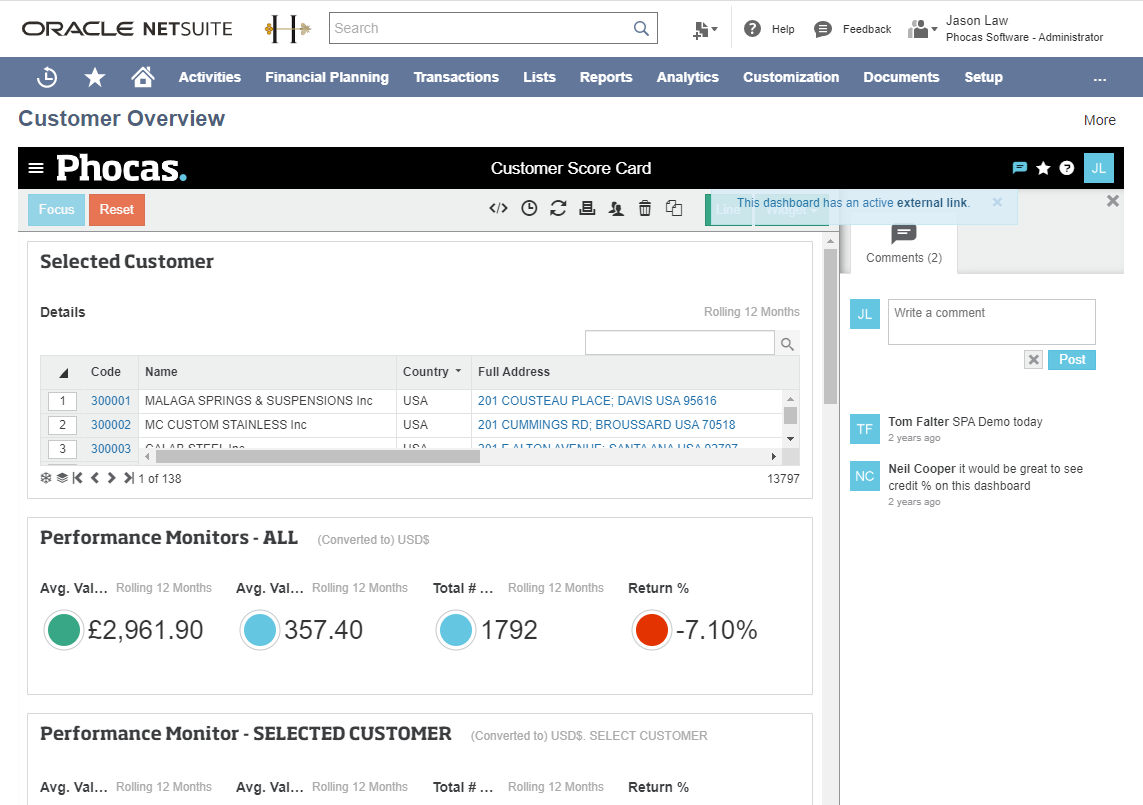Click the grid horizontal scrollbar thumb

318,456
